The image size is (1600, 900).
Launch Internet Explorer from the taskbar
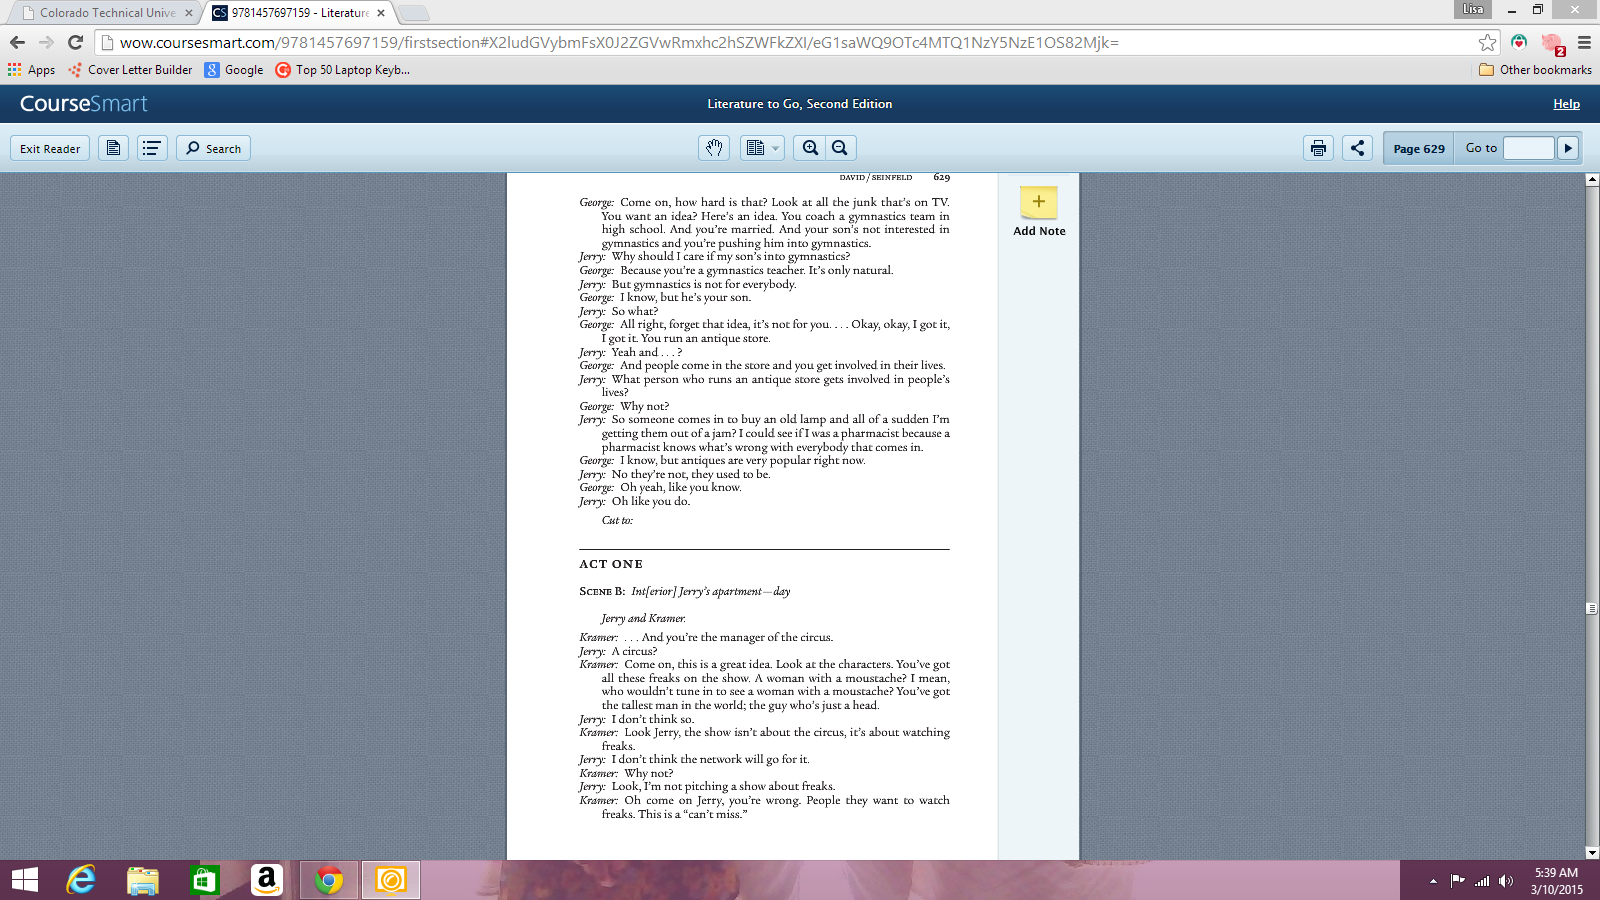pyautogui.click(x=81, y=880)
